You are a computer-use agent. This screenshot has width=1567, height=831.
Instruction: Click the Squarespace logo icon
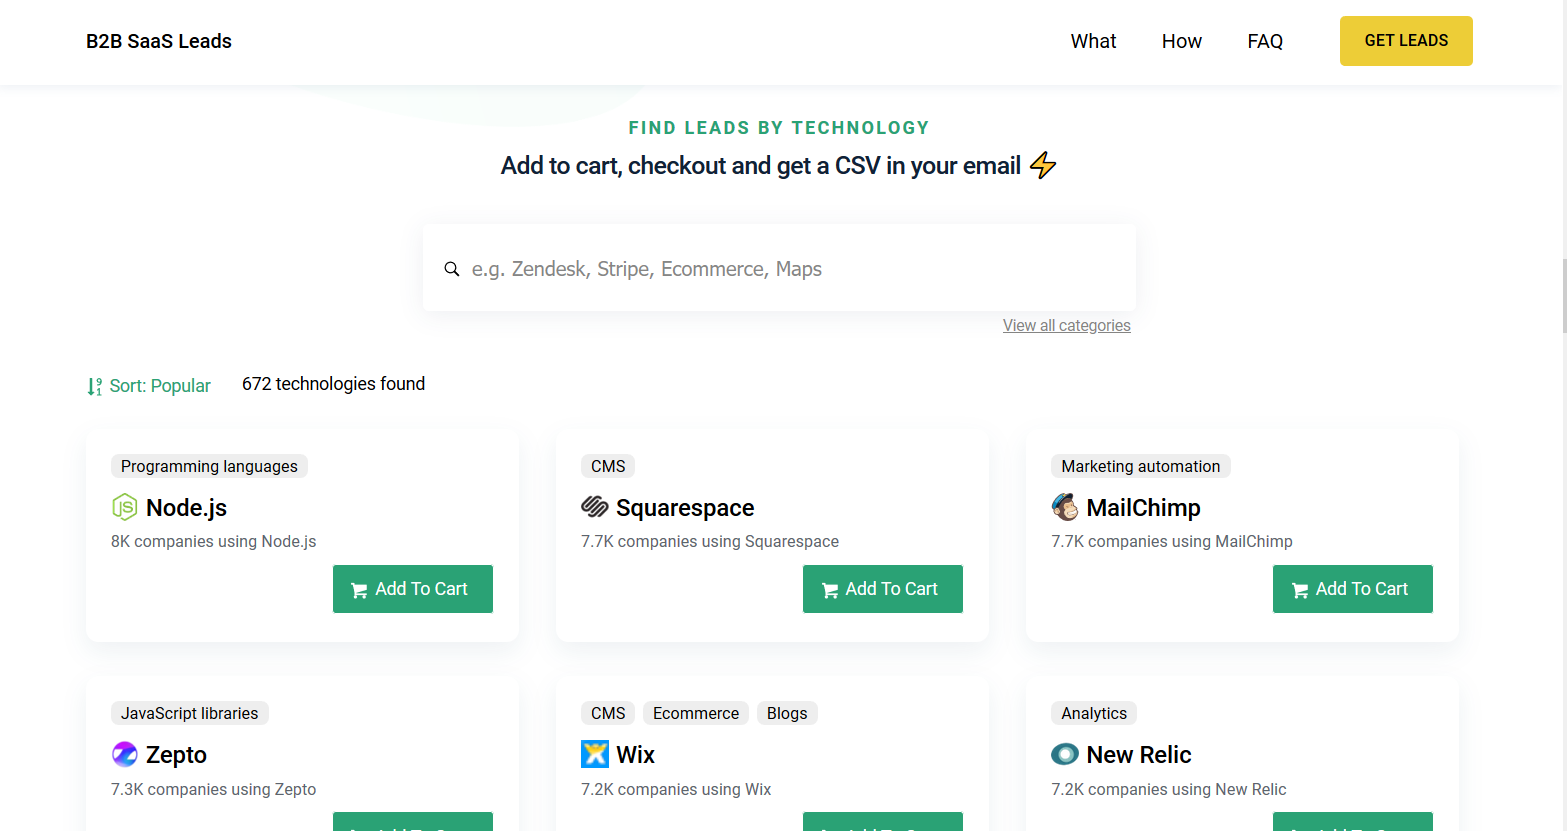point(595,507)
